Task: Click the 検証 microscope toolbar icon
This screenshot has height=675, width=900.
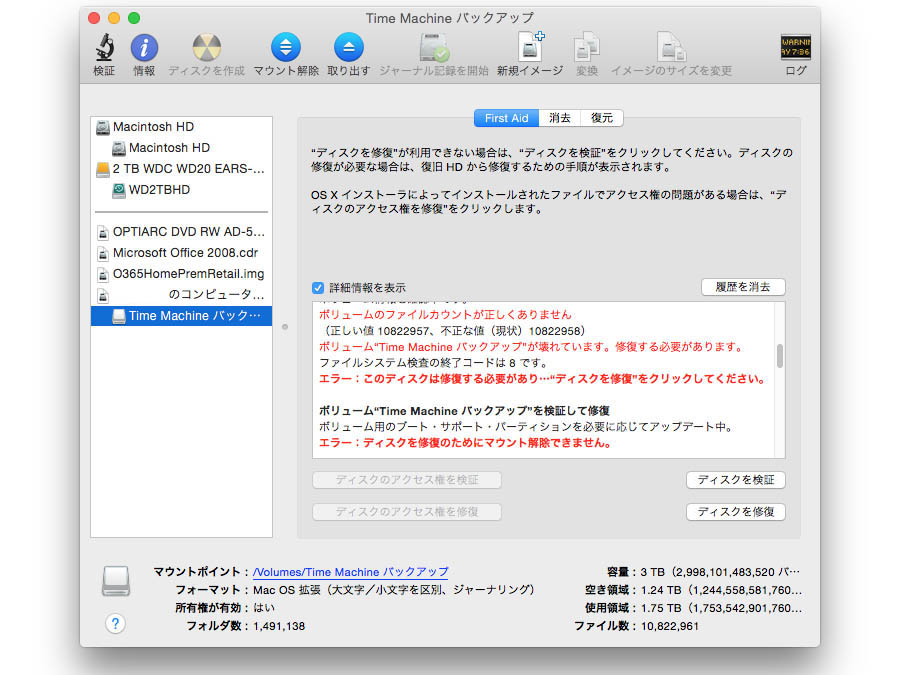Action: (104, 47)
